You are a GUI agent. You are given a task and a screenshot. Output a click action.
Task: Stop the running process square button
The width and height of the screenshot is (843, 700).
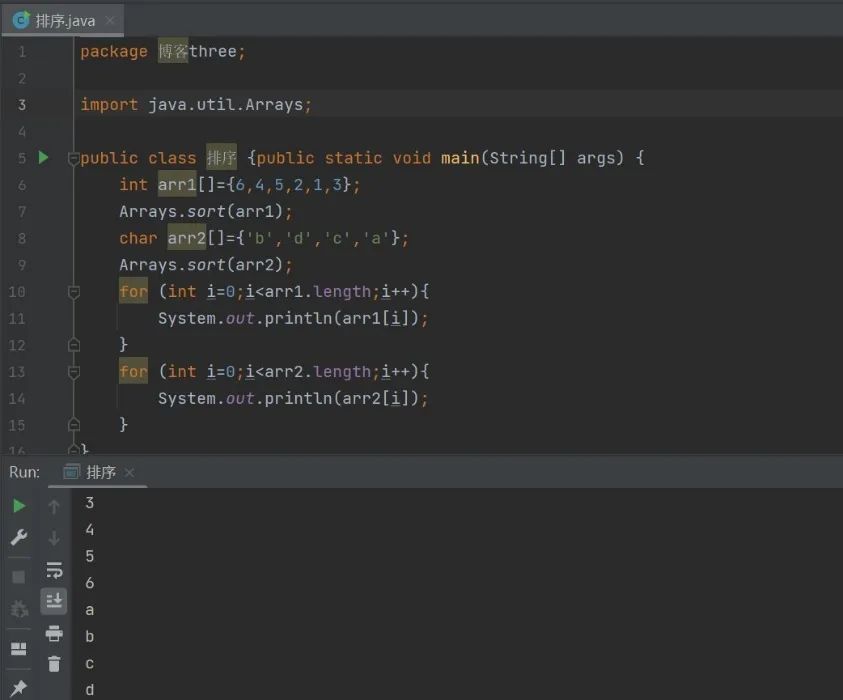(x=18, y=577)
